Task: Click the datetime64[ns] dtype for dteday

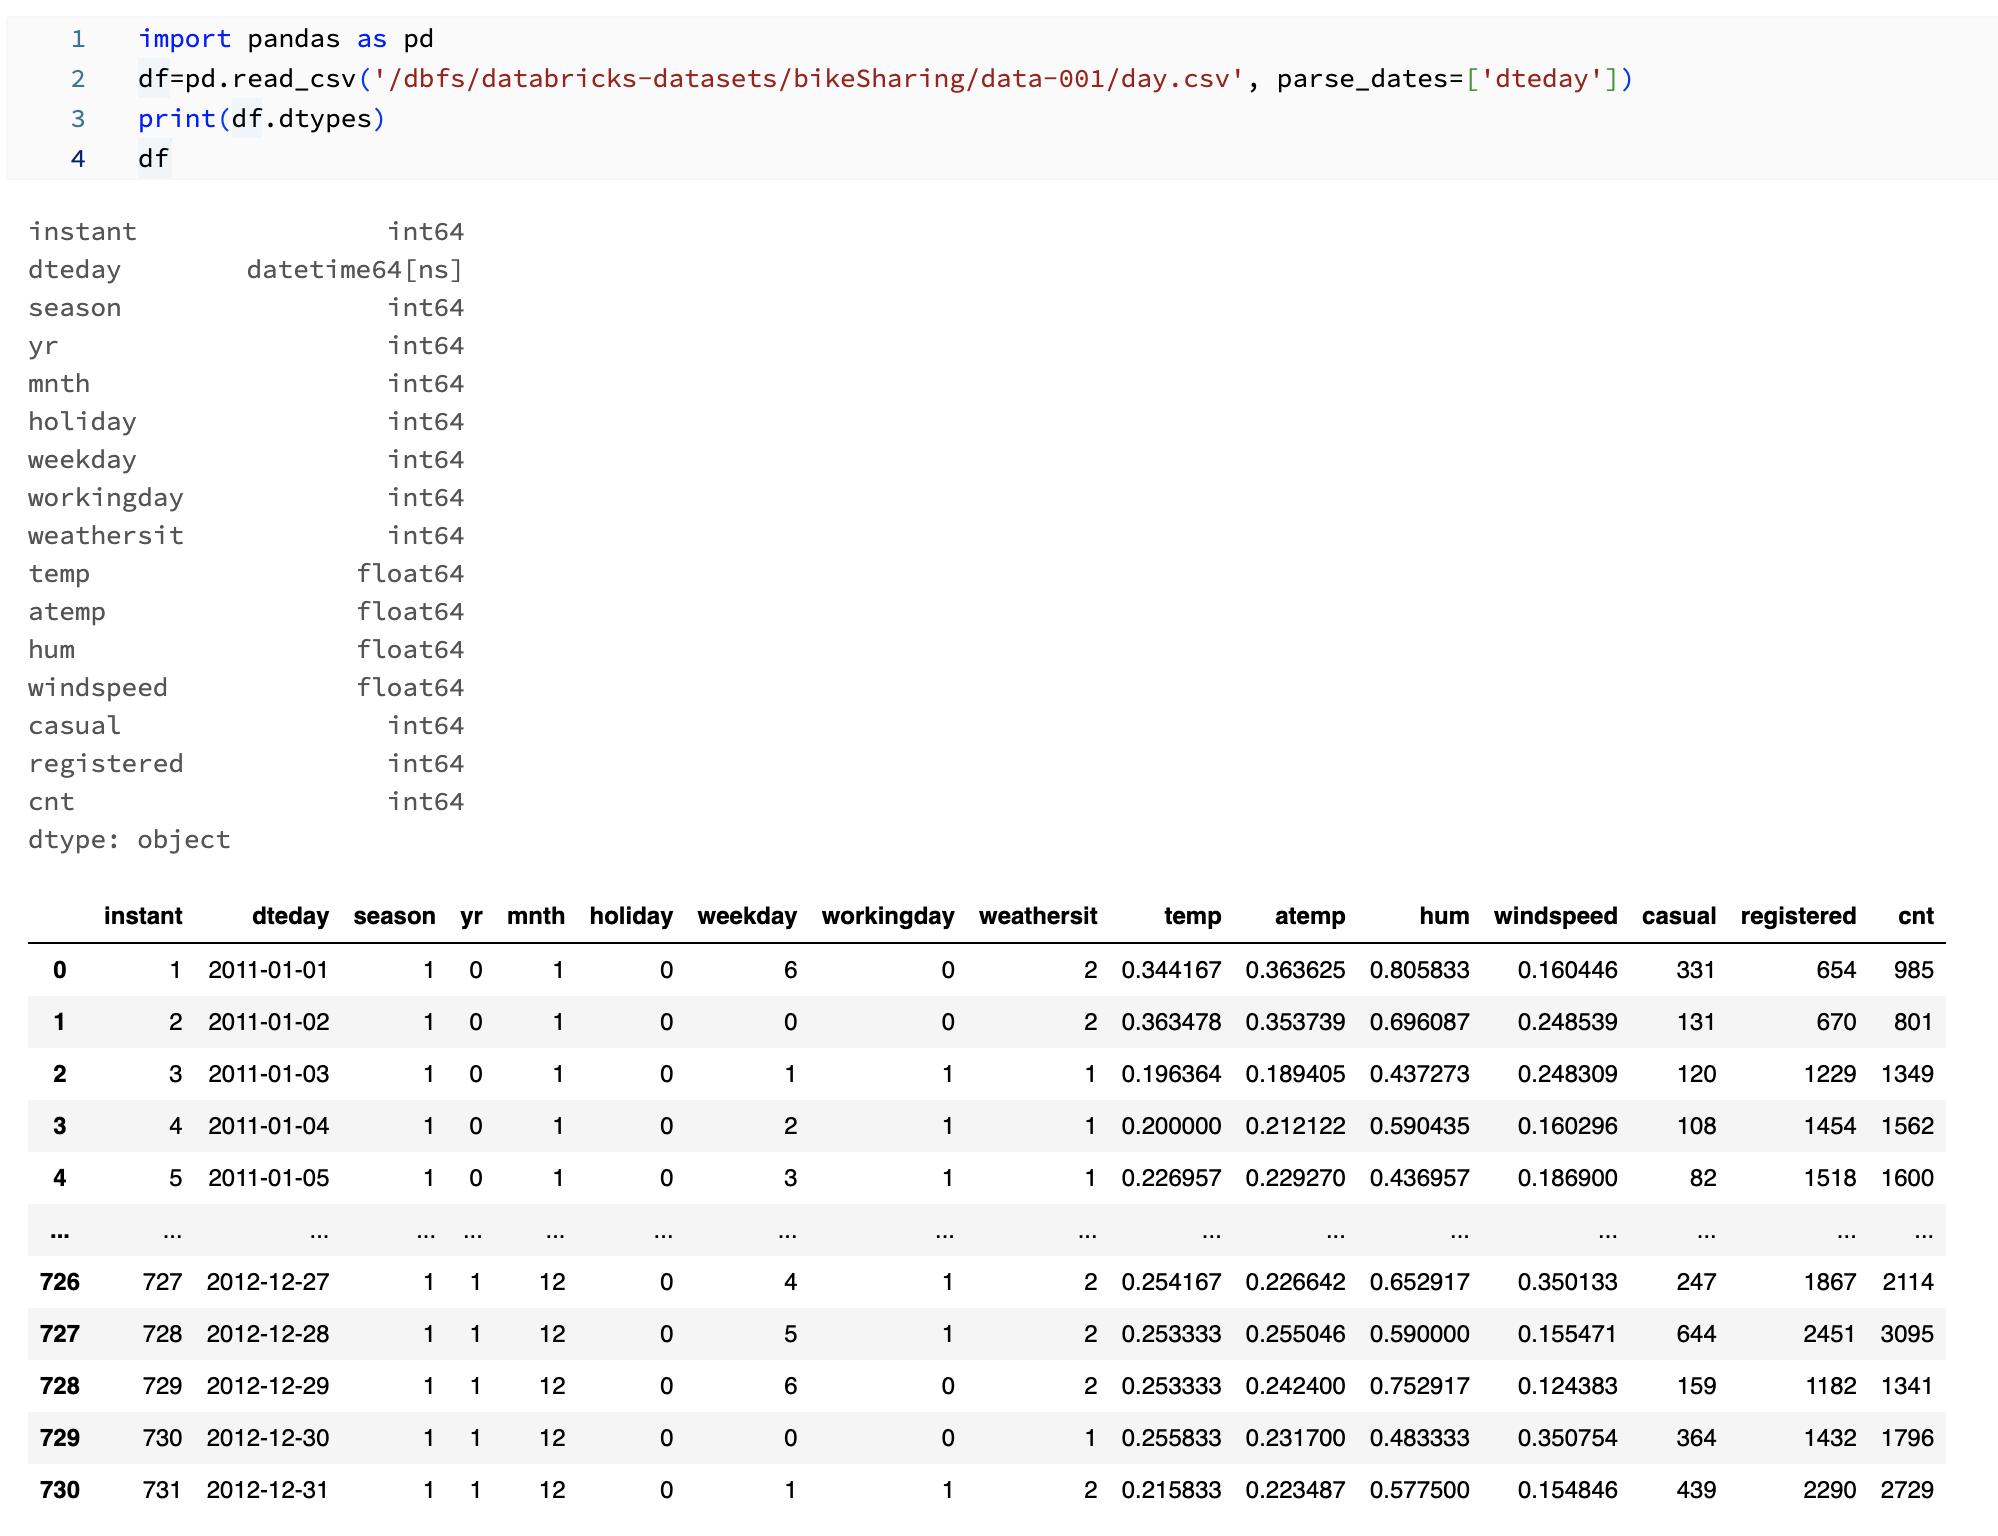Action: (x=355, y=268)
